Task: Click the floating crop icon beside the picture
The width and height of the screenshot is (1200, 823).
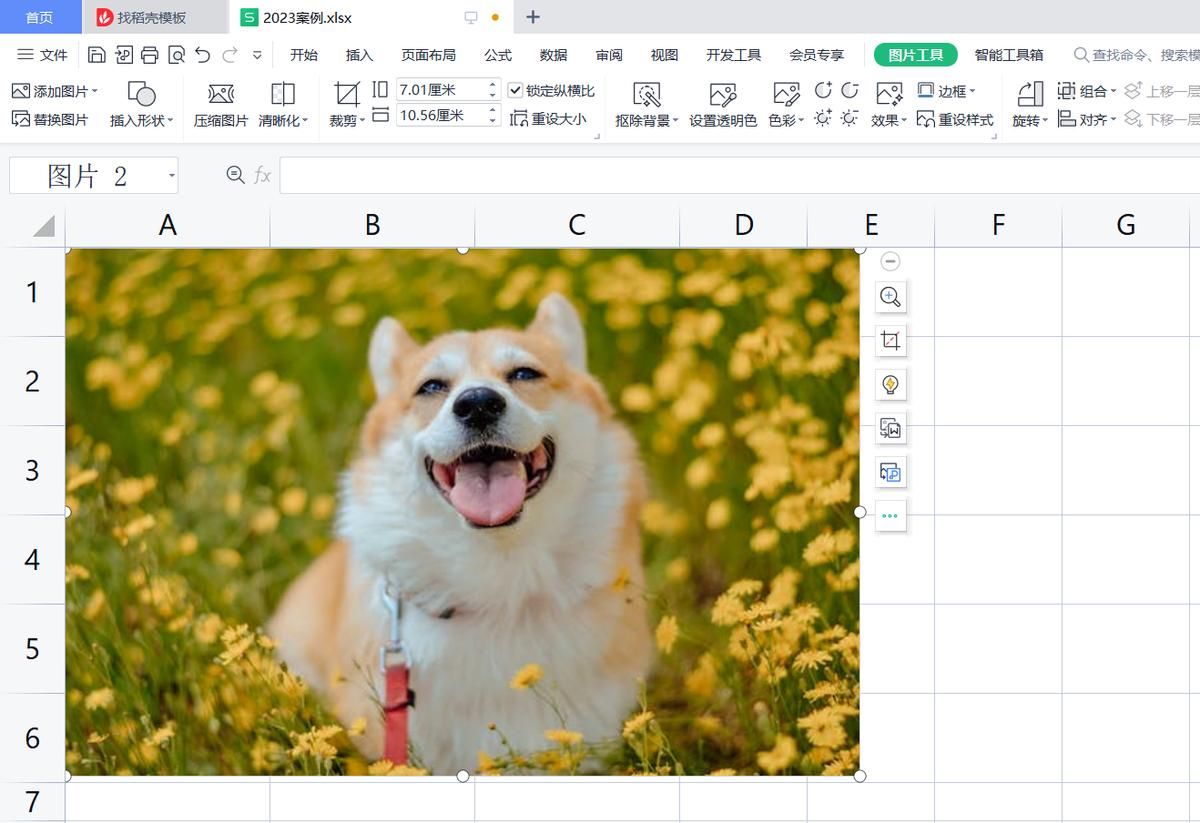Action: (890, 341)
